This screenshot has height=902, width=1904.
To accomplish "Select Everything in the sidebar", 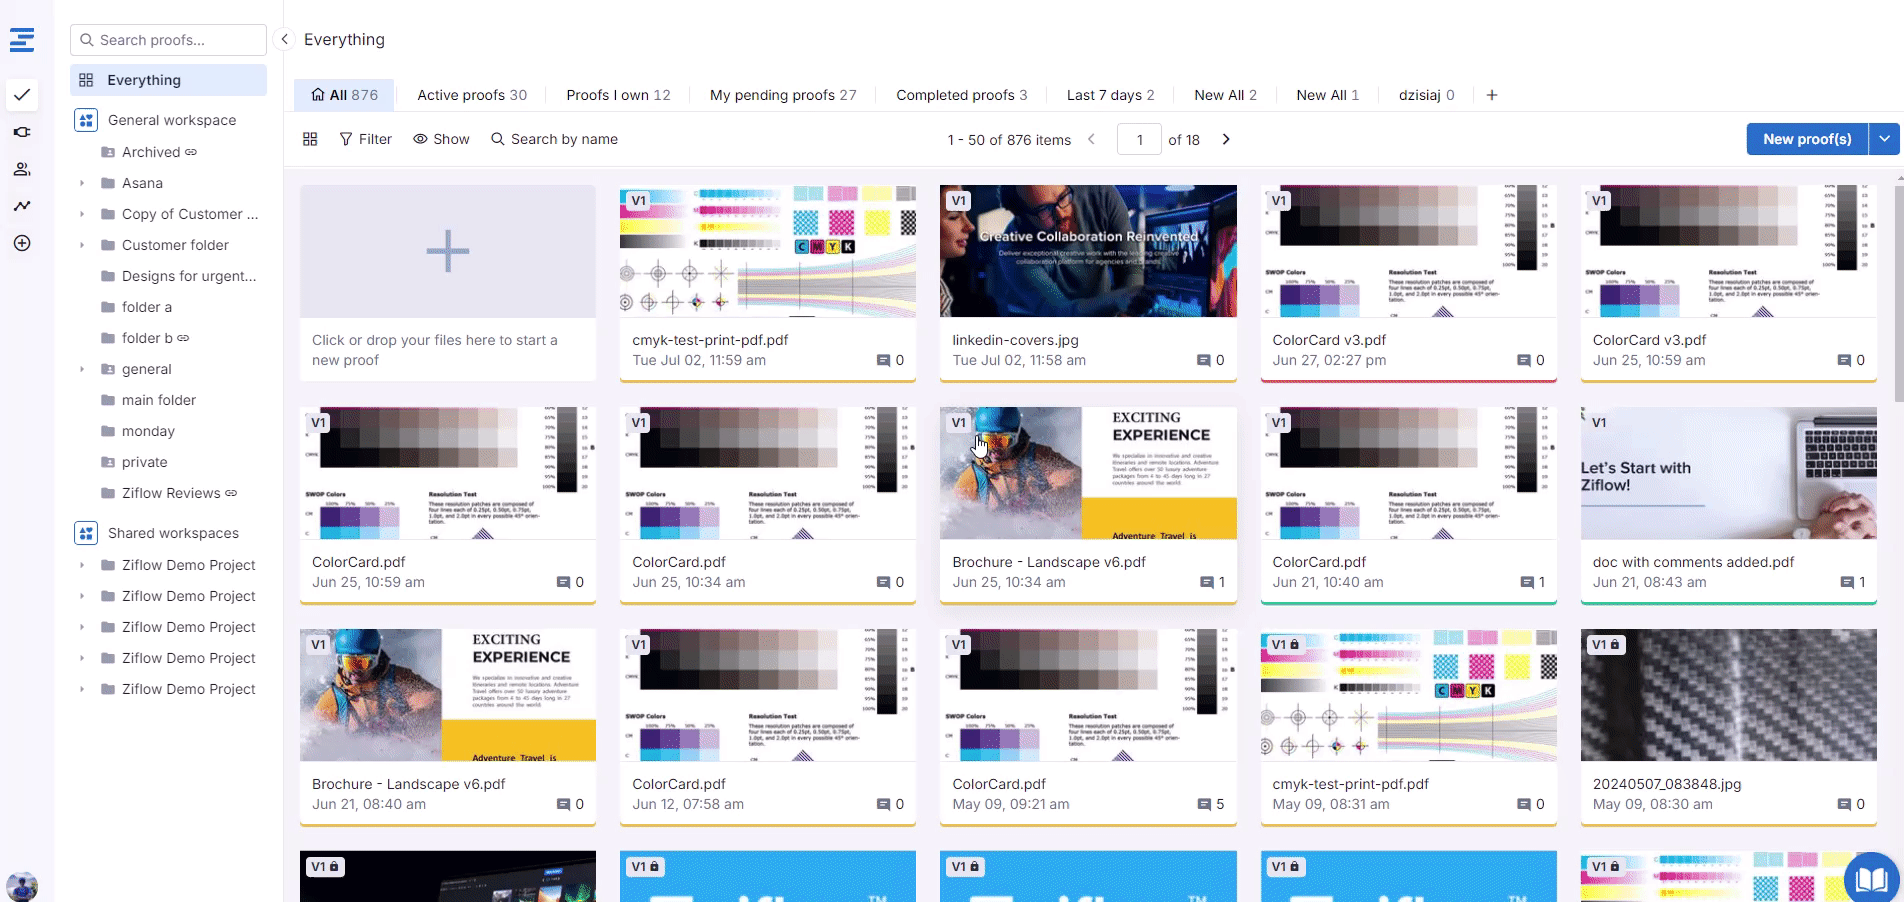I will (168, 80).
